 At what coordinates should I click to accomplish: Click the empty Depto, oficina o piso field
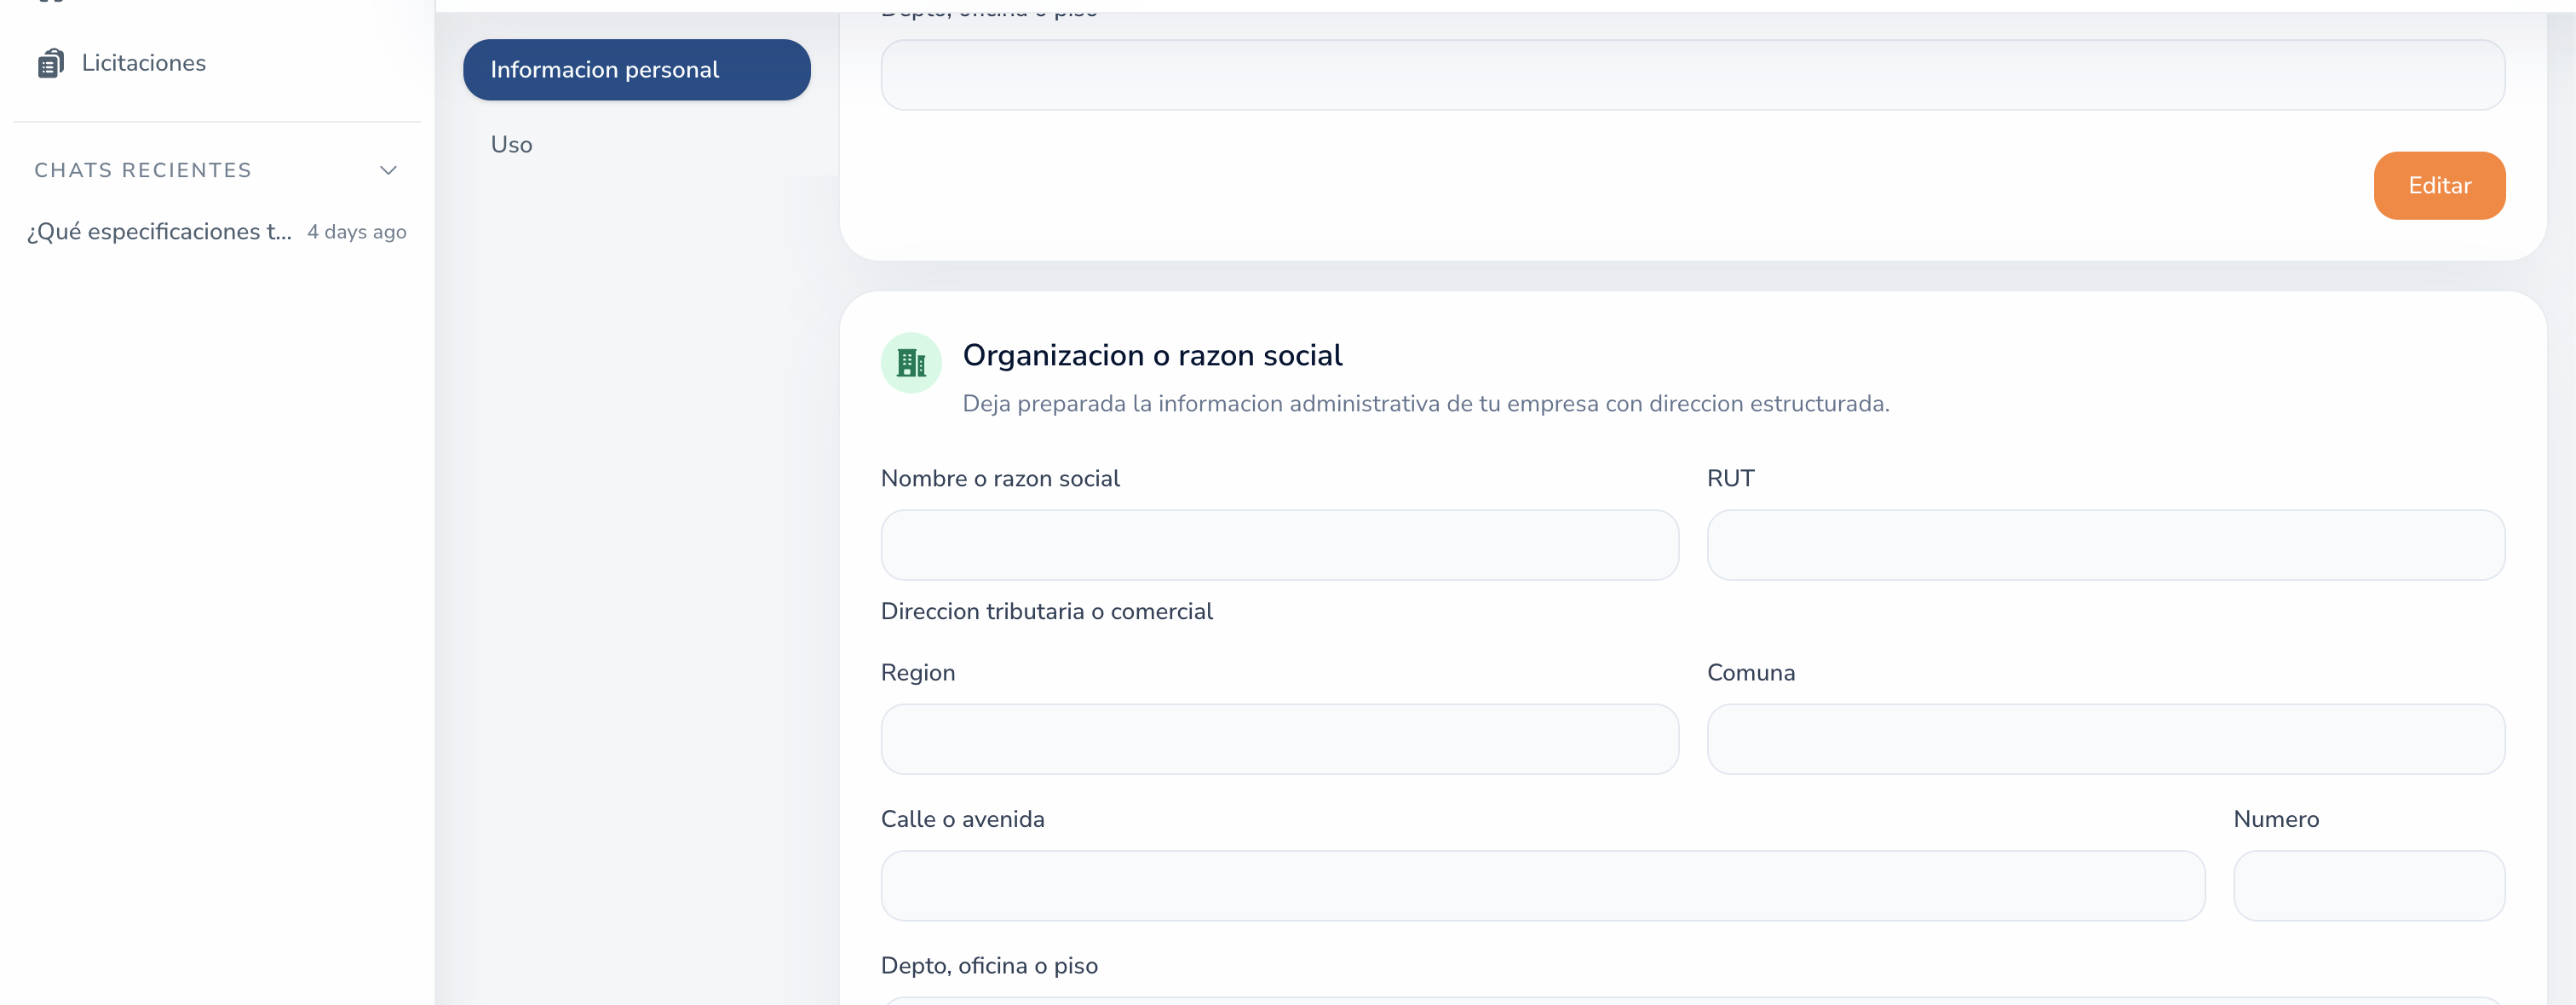pos(1690,74)
